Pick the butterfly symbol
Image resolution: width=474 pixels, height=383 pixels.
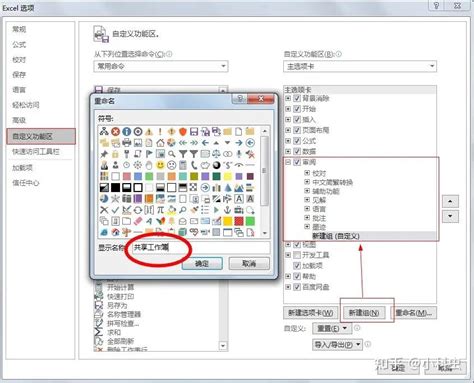(x=160, y=221)
